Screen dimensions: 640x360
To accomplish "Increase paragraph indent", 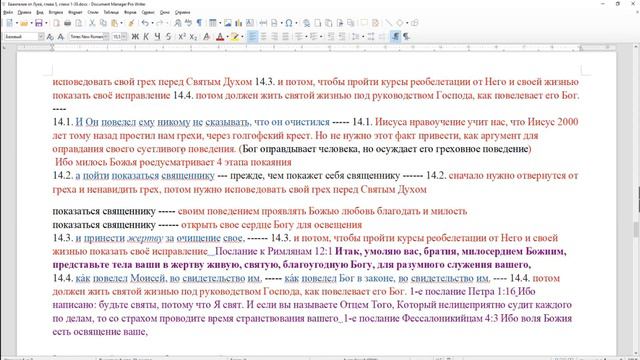I will pyautogui.click(x=331, y=37).
